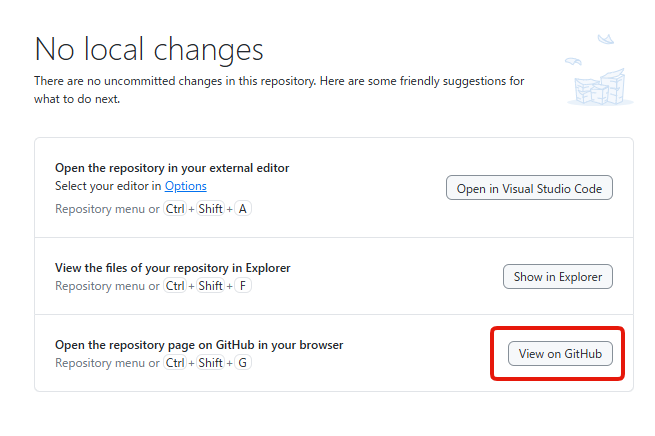
Task: Click the Ctrl key badge in GitHub row
Action: click(x=175, y=363)
